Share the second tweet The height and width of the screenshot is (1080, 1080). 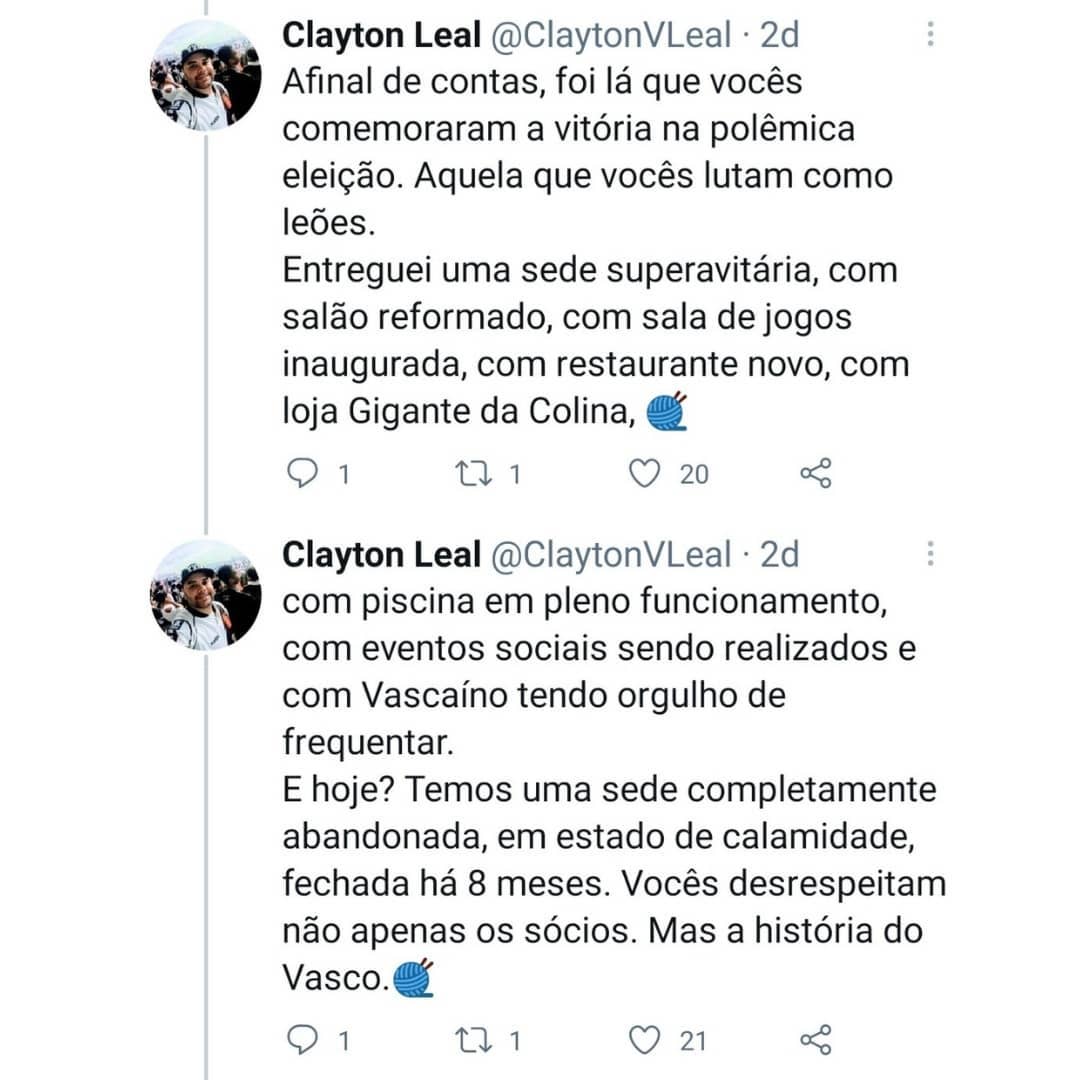pyautogui.click(x=816, y=1041)
